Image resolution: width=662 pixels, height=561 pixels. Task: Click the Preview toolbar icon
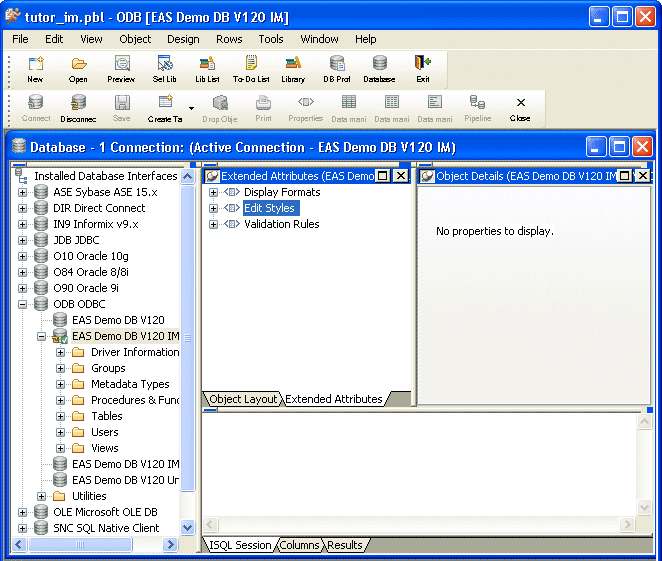point(122,69)
